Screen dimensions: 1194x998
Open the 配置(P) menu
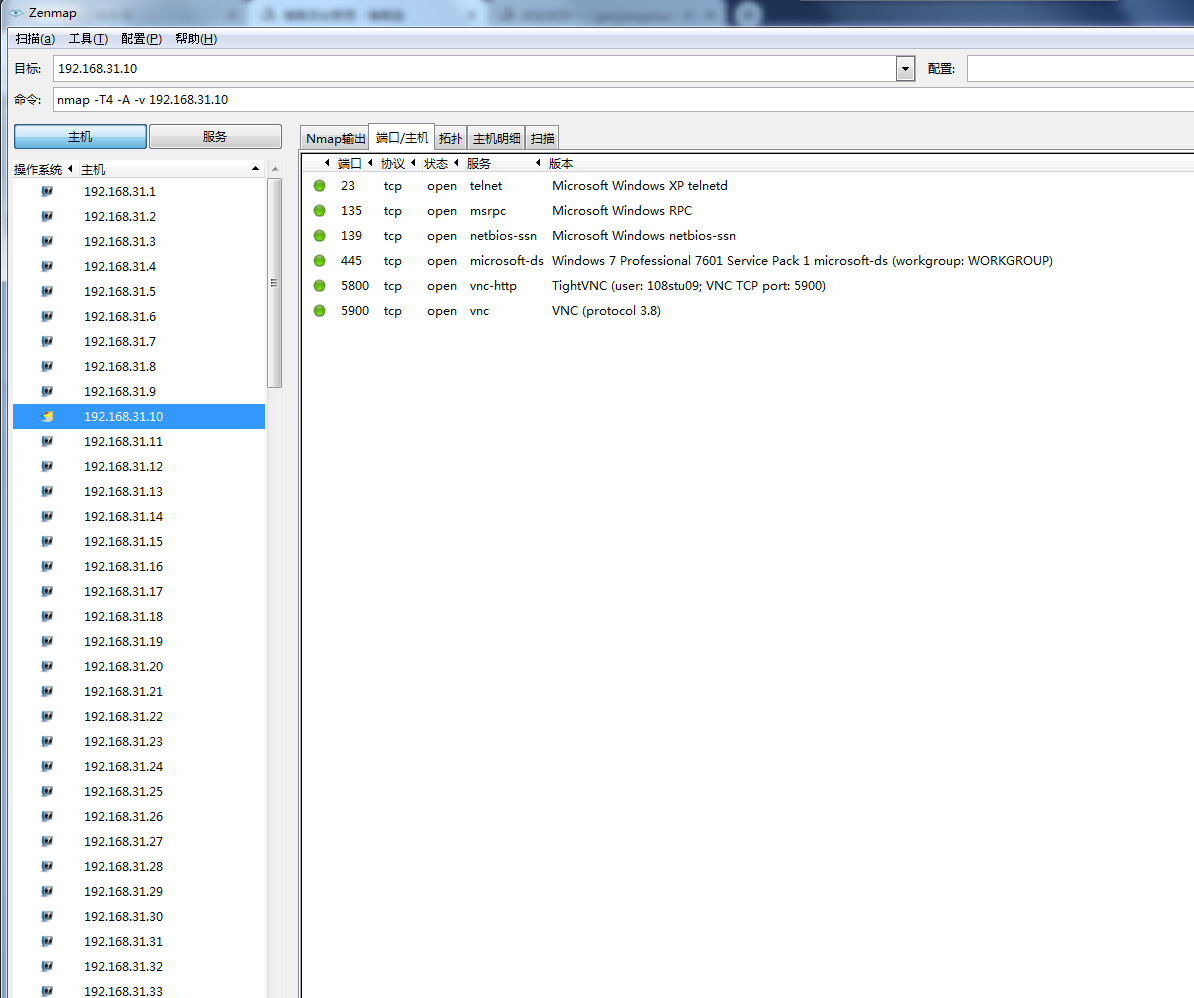[x=142, y=39]
